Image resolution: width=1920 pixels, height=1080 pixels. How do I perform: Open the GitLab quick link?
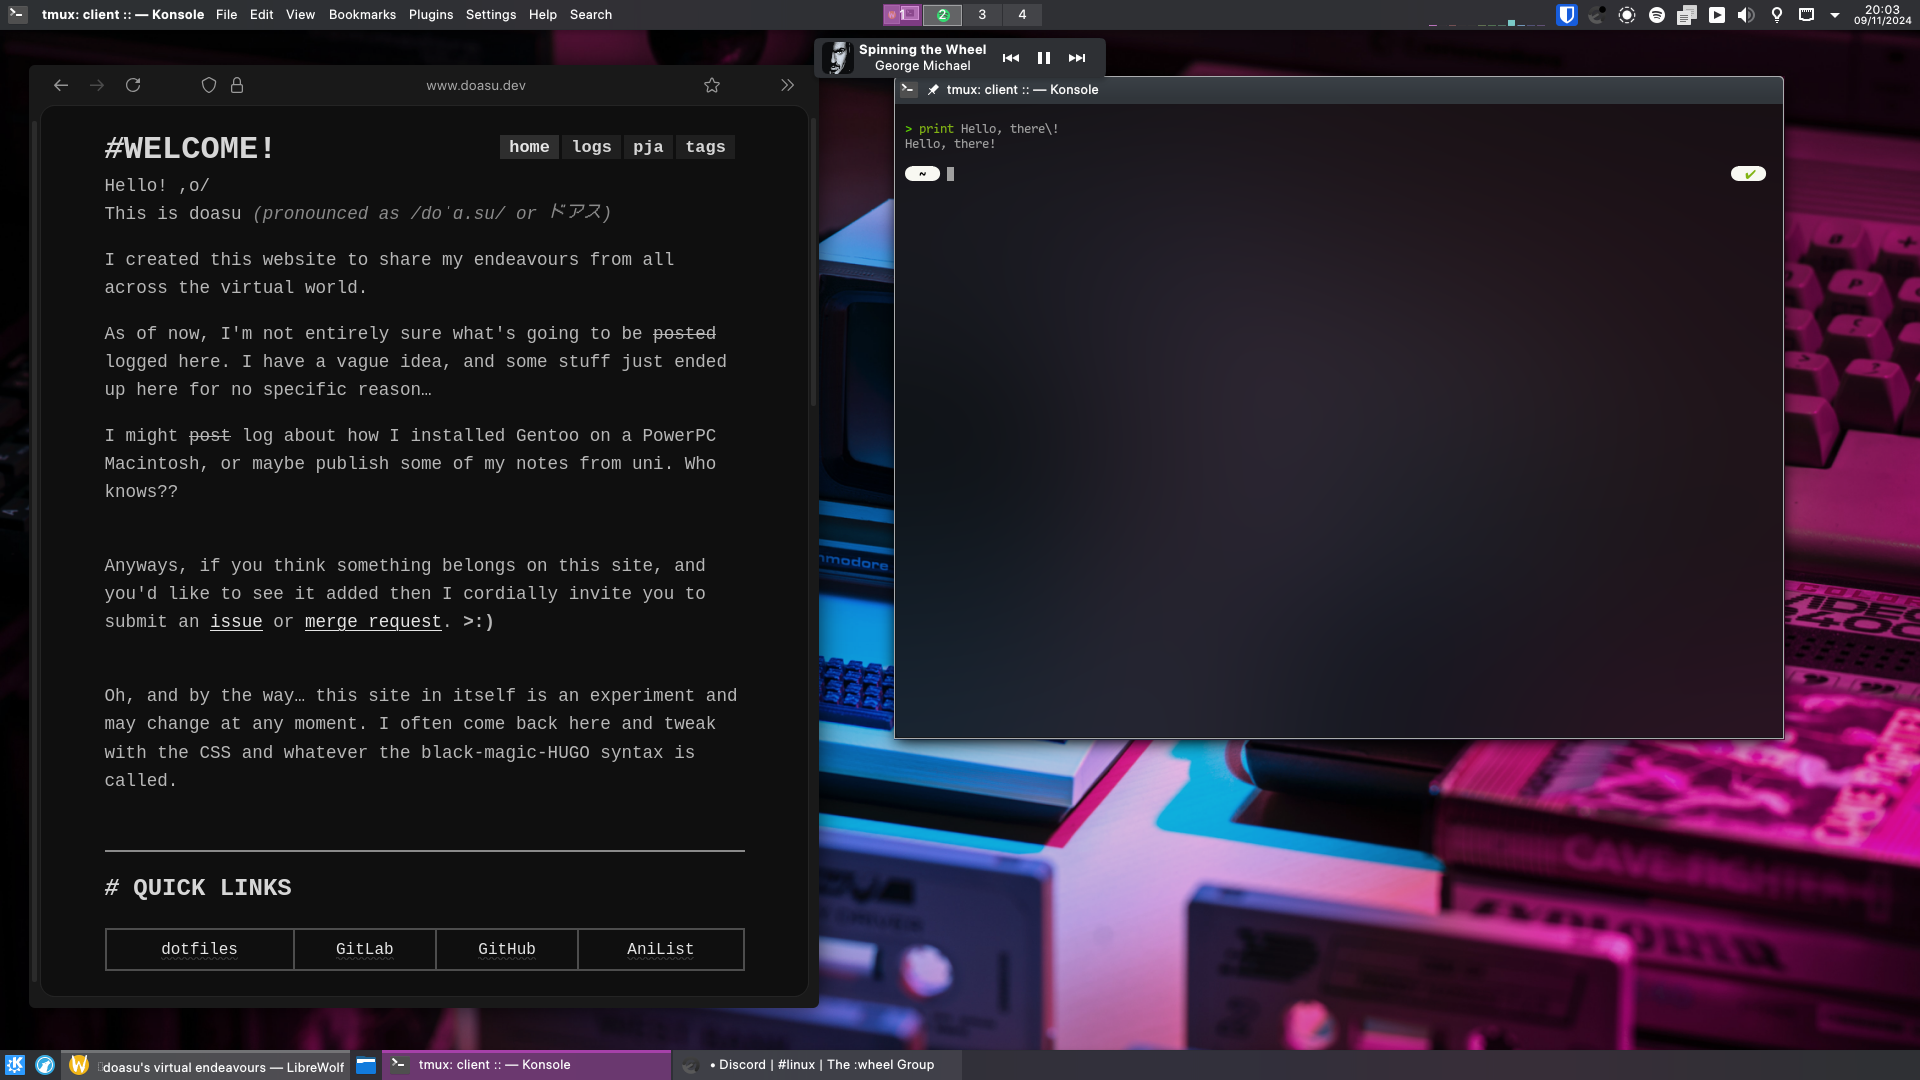click(x=364, y=949)
